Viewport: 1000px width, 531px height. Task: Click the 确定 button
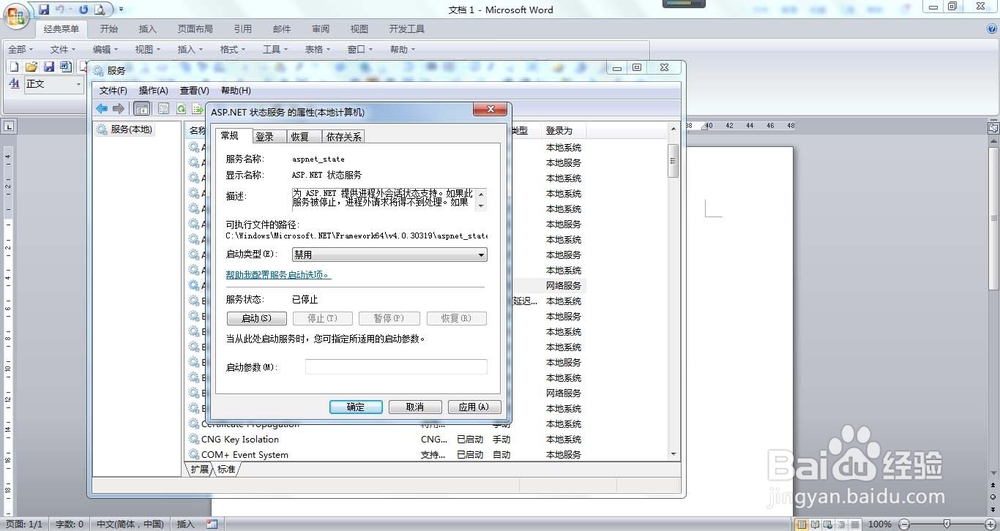356,407
